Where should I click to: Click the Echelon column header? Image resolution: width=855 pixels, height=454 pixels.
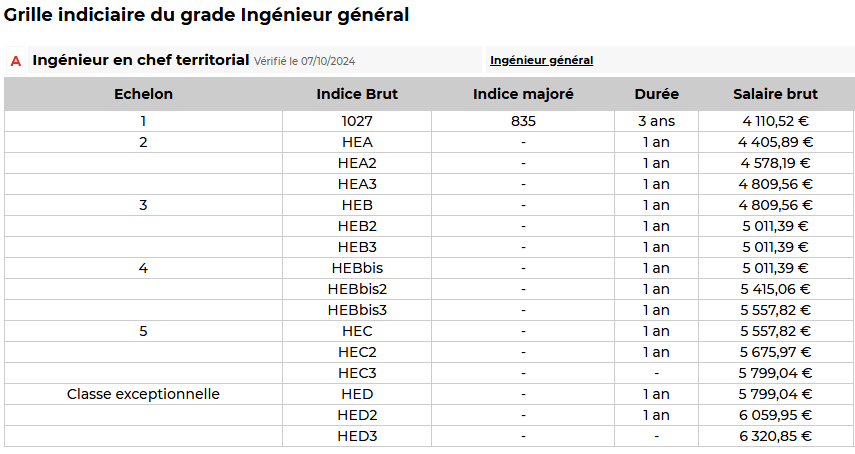(x=143, y=94)
